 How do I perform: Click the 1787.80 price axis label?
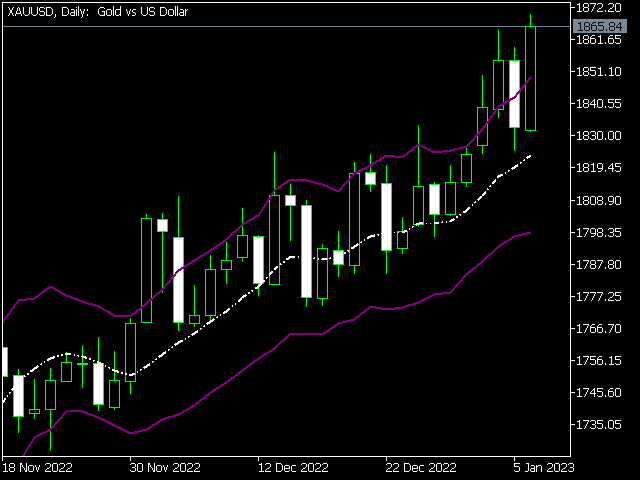(x=598, y=264)
